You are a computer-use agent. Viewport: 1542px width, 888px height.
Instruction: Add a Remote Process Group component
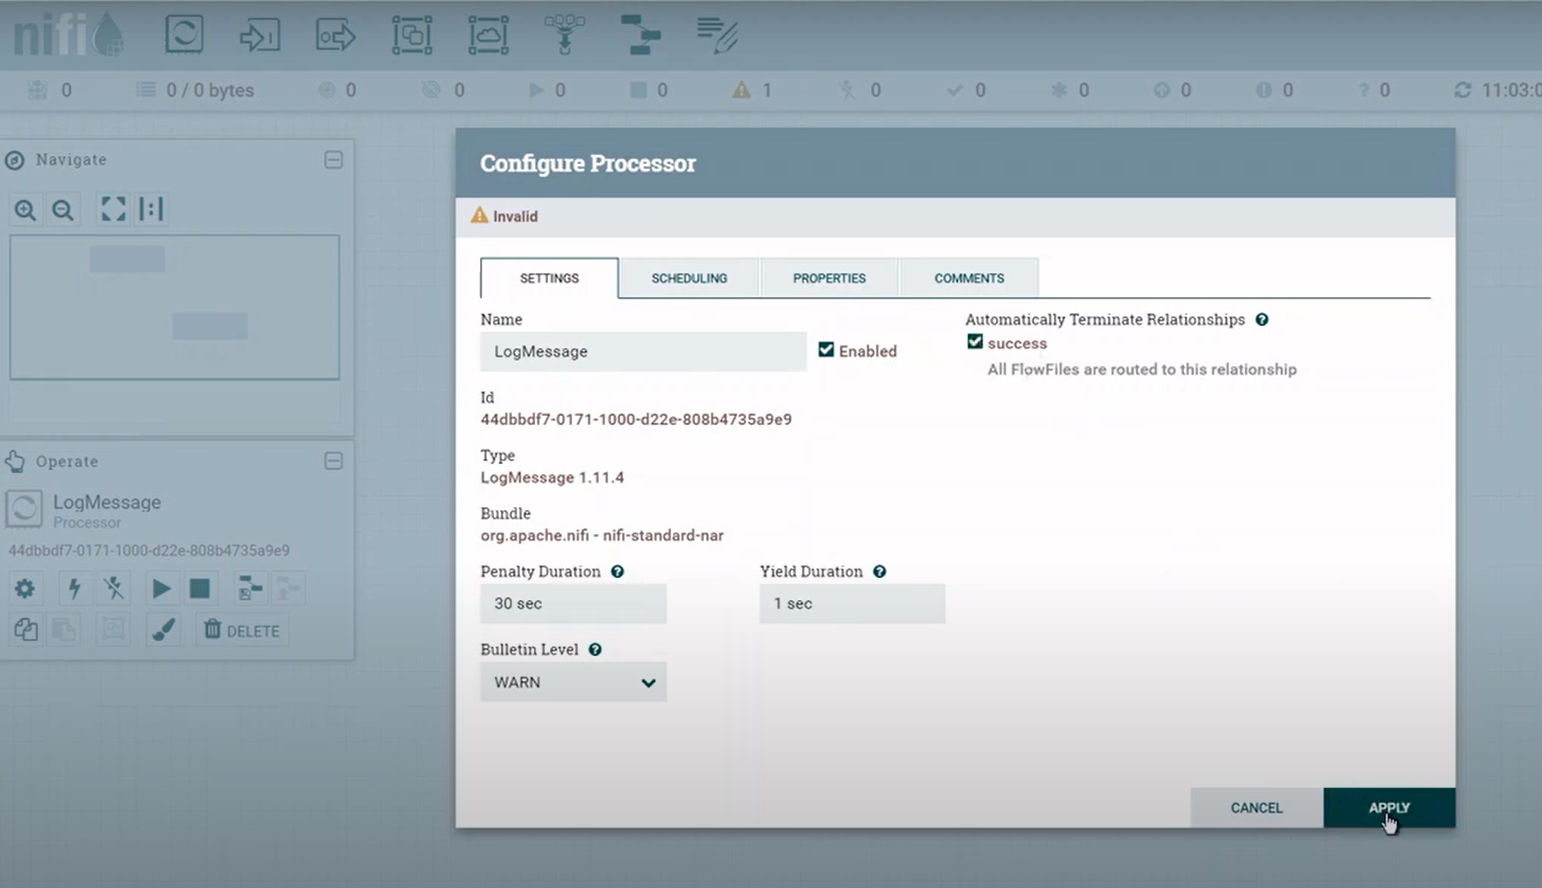488,35
